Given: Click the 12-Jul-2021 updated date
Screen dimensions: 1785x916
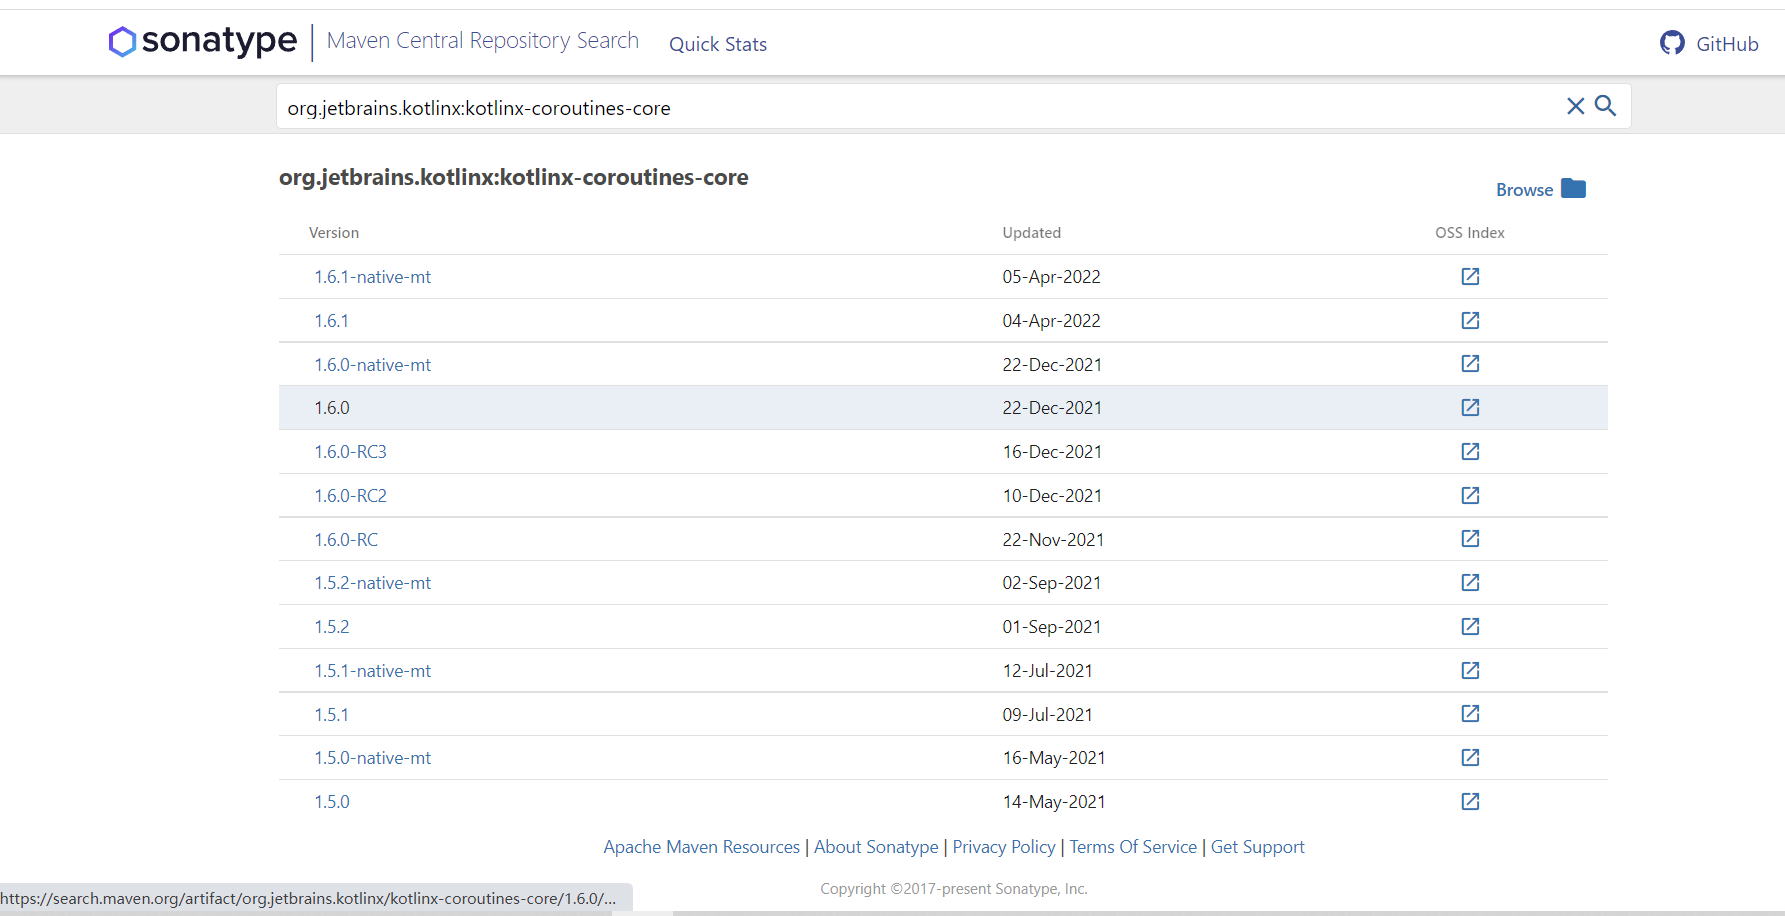Looking at the screenshot, I should [x=1047, y=671].
